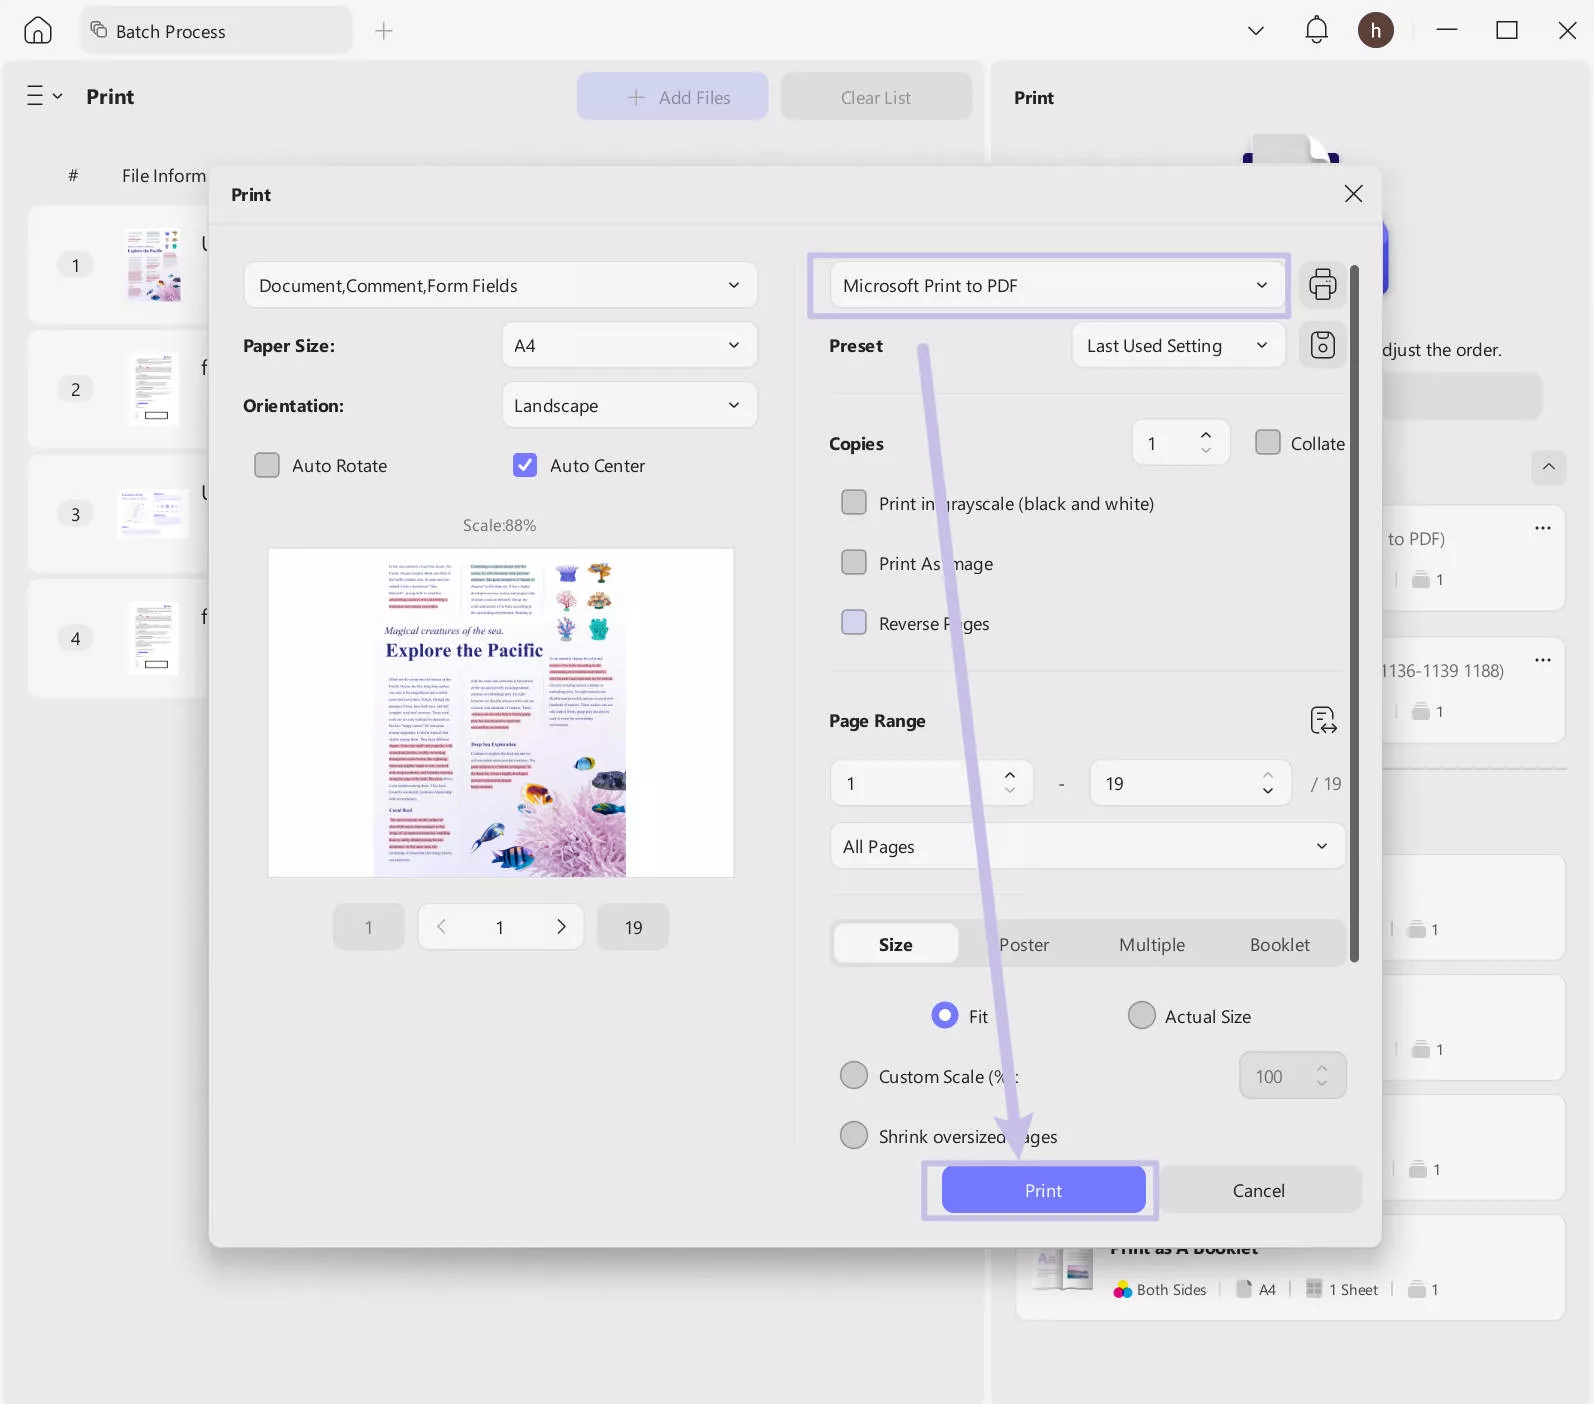Select the Batch Process tab
The height and width of the screenshot is (1404, 1594).
point(216,31)
